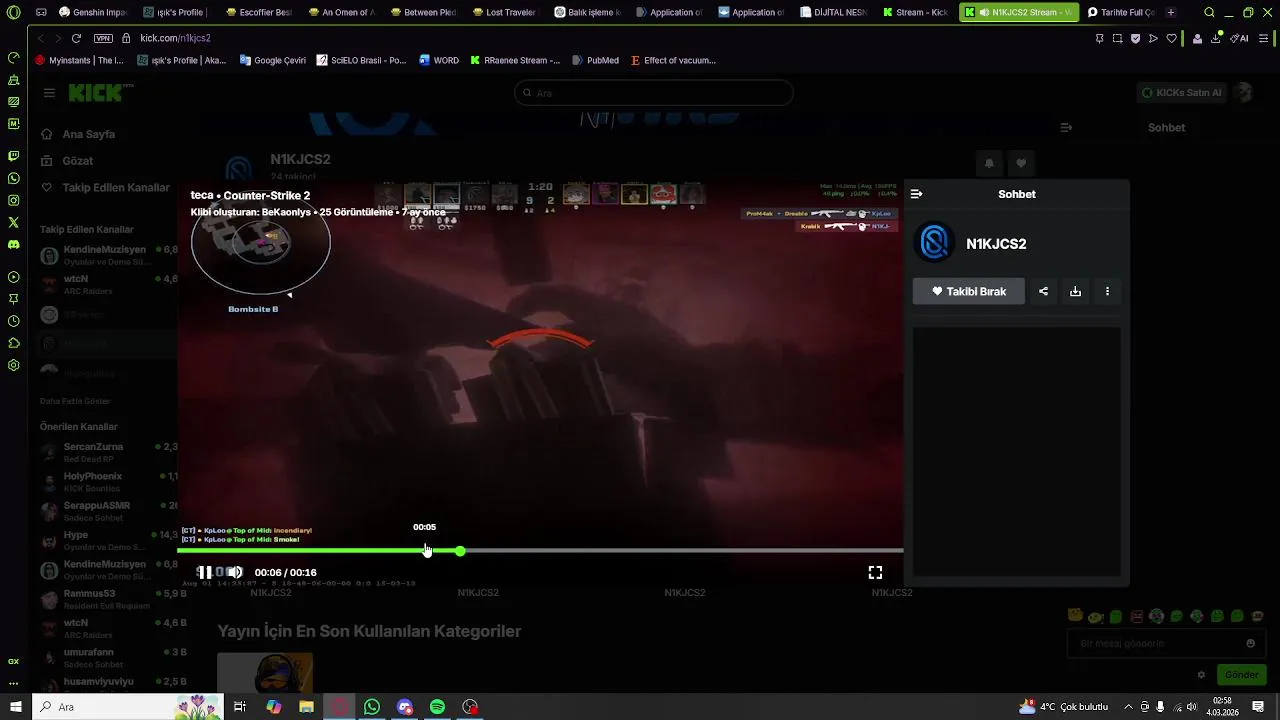1280x720 pixels.
Task: Click the Takibi Bırak unfollow button
Action: click(x=968, y=291)
